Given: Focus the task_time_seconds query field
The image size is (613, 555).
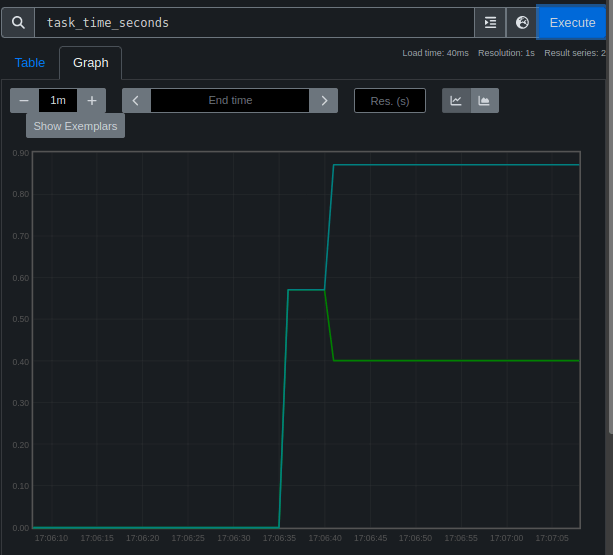Looking at the screenshot, I should 255,23.
